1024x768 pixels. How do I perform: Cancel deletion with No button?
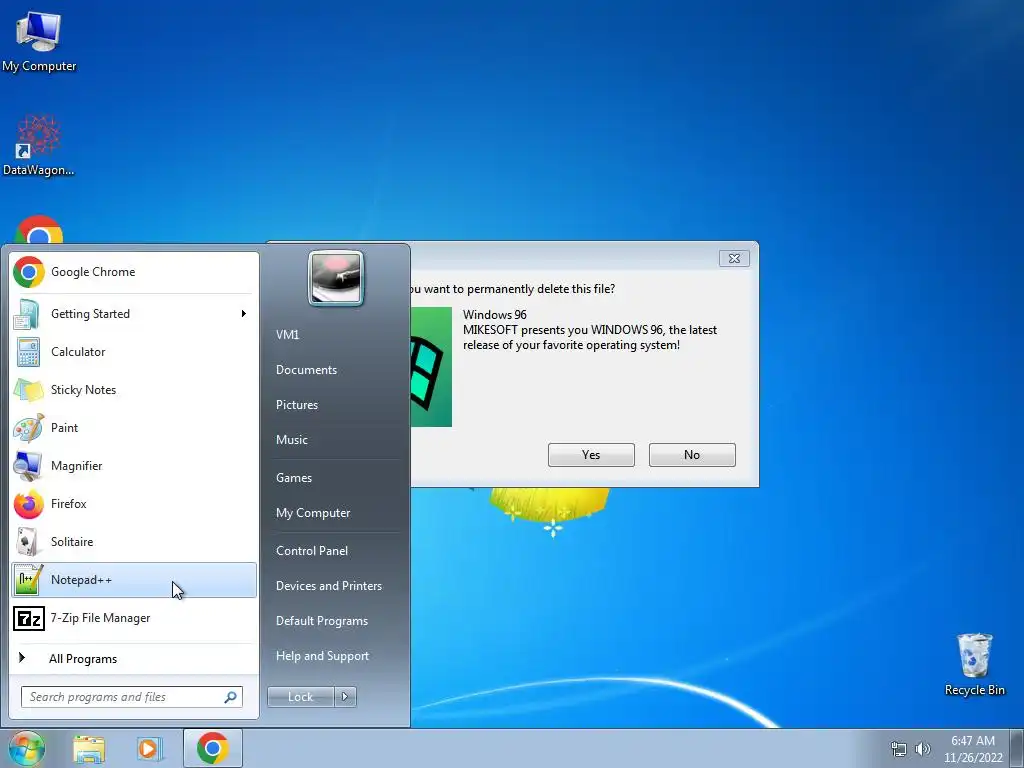tap(692, 455)
